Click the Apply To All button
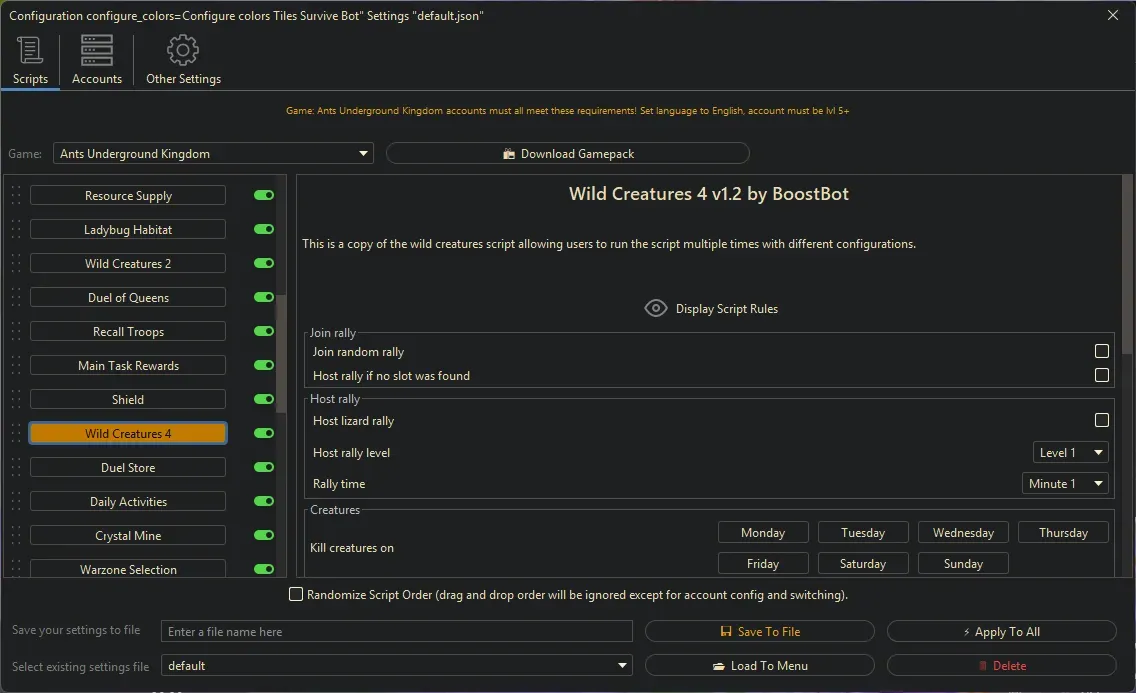This screenshot has height=693, width=1136. coord(1001,632)
